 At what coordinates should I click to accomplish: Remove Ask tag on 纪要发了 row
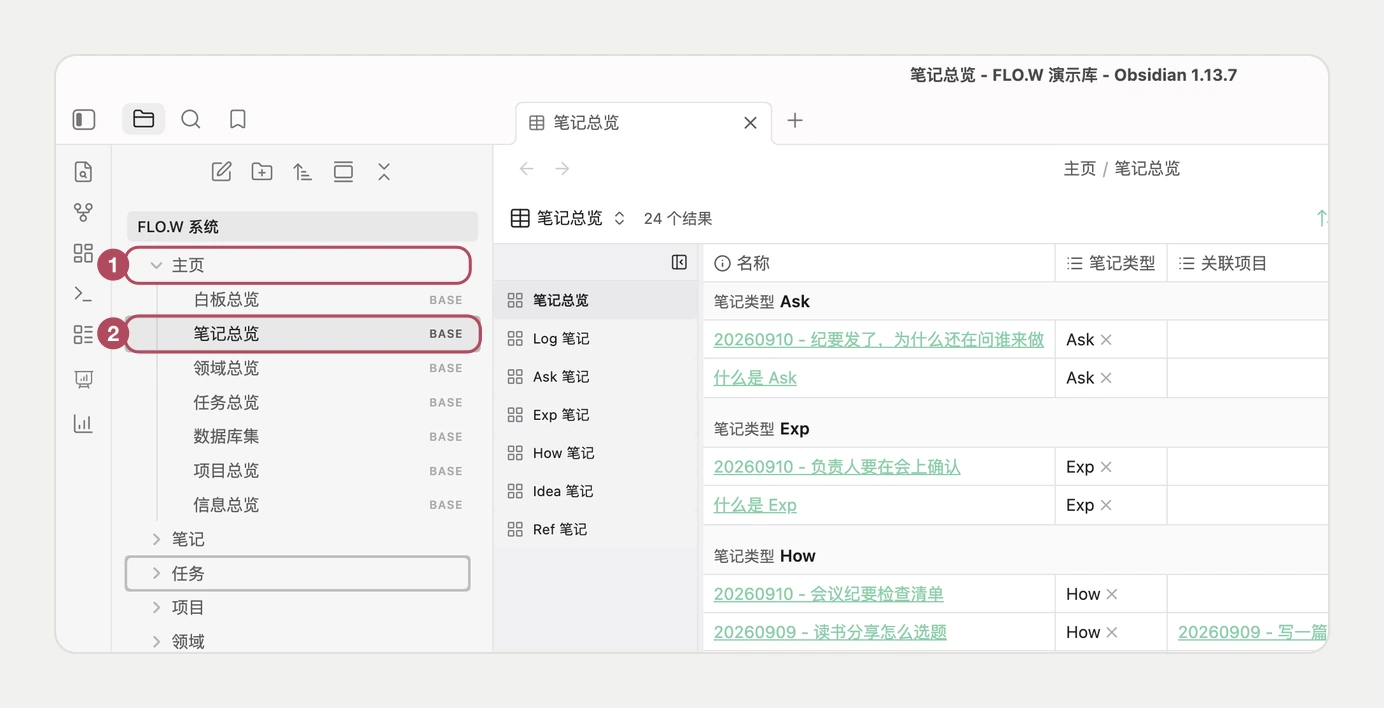[1106, 340]
